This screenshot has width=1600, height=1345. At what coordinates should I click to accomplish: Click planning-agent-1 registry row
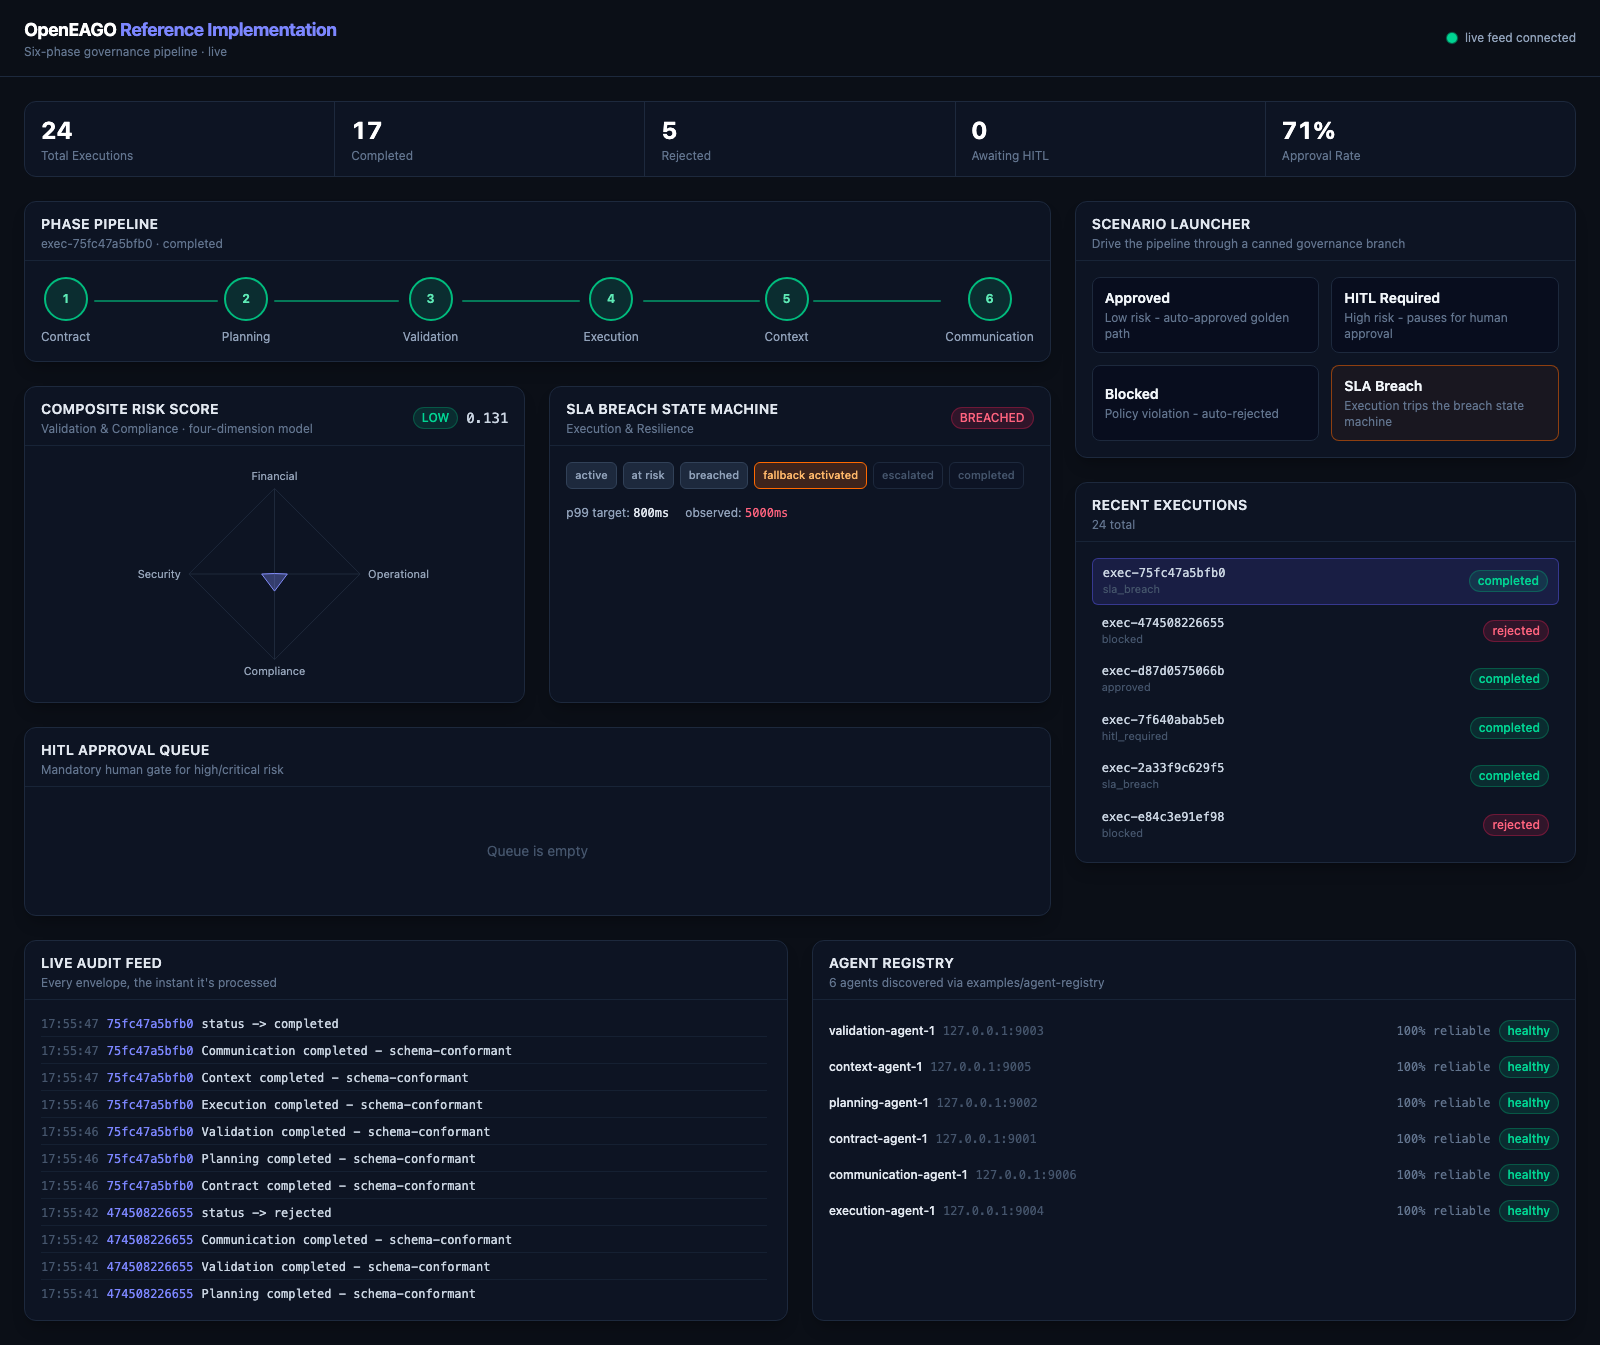[x=1194, y=1103]
